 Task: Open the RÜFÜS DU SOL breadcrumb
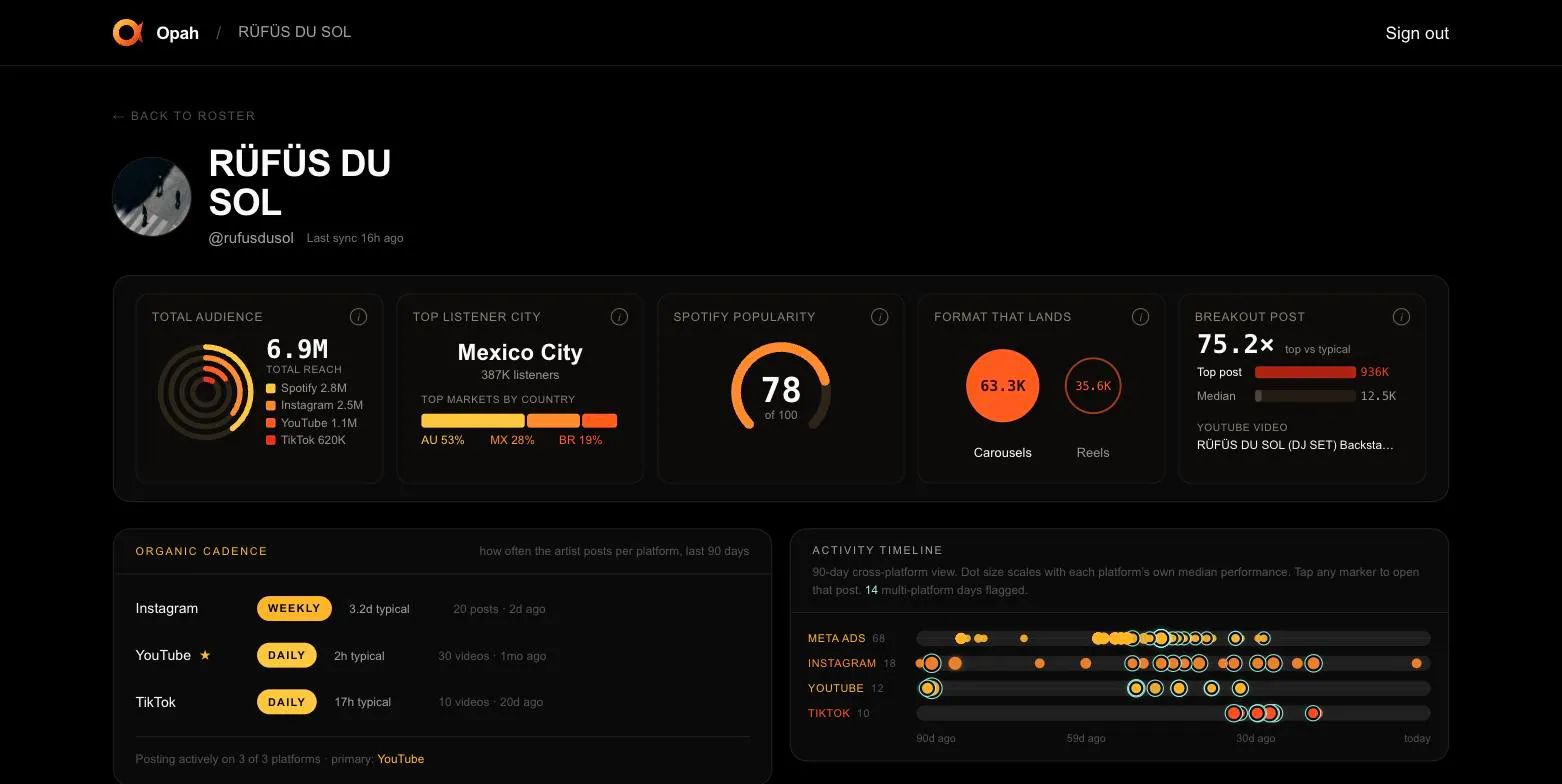295,32
